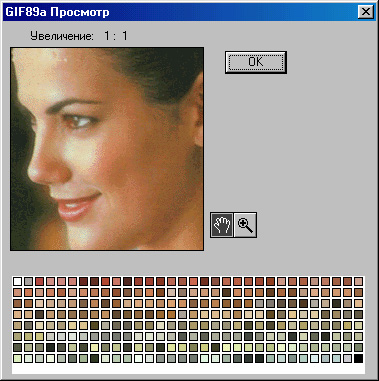Close the GIF89a Просмотр dialog
Screen dimensions: 379x381
pos(366,12)
